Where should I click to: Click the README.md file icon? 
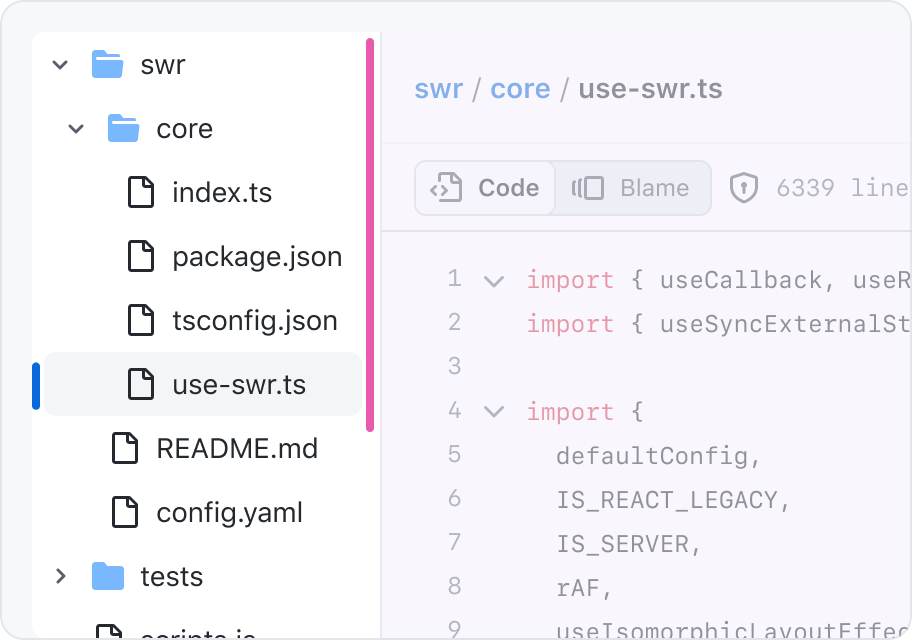(x=124, y=448)
